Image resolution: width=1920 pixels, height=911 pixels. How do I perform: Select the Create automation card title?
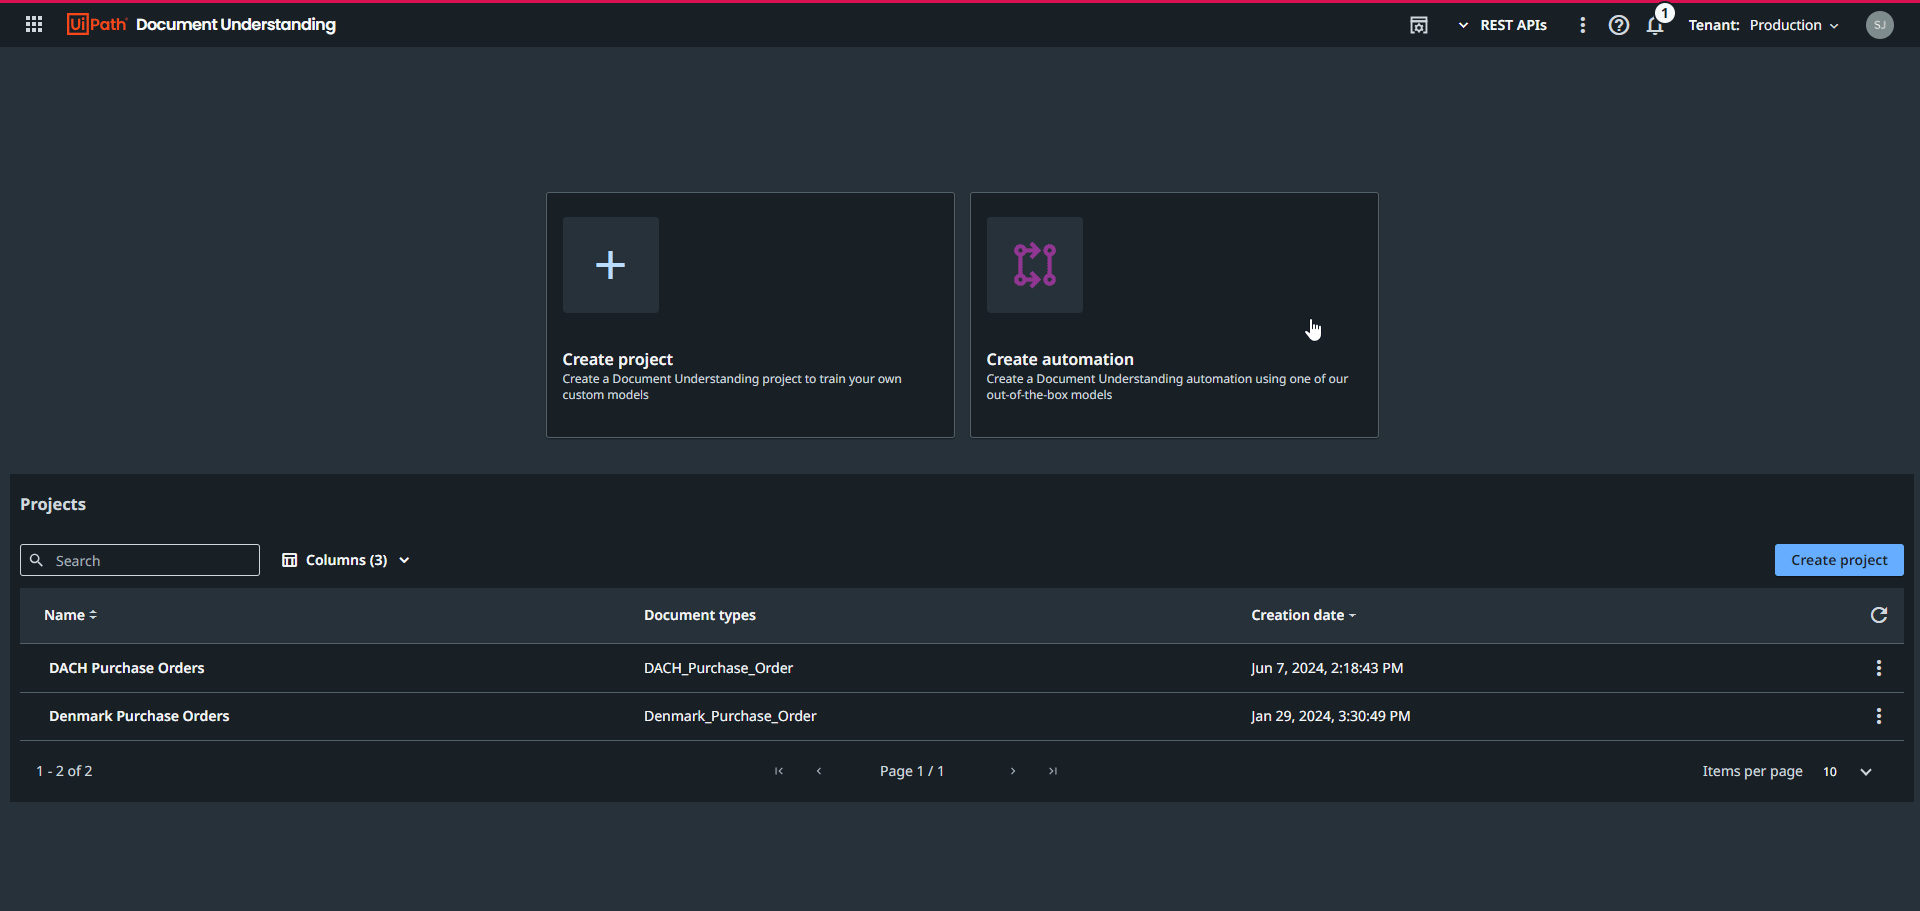[x=1060, y=359]
